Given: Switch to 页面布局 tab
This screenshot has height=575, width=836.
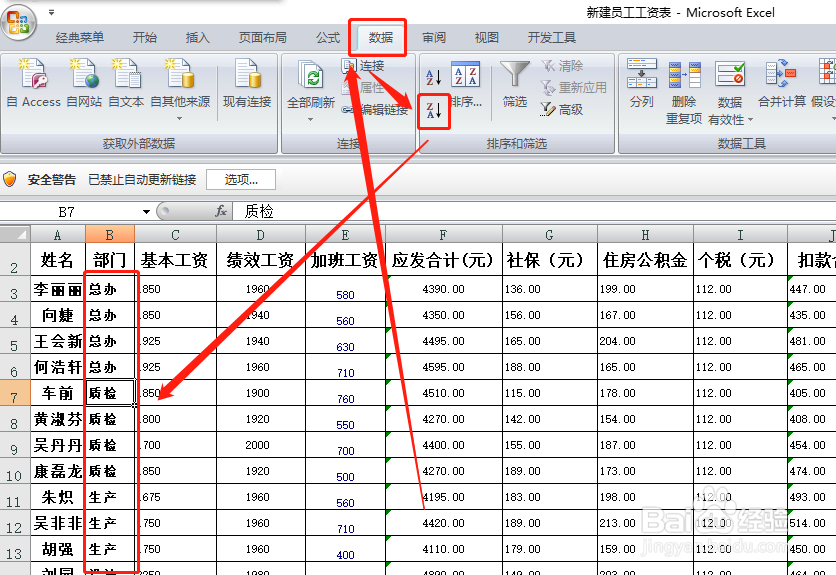Looking at the screenshot, I should [x=262, y=38].
